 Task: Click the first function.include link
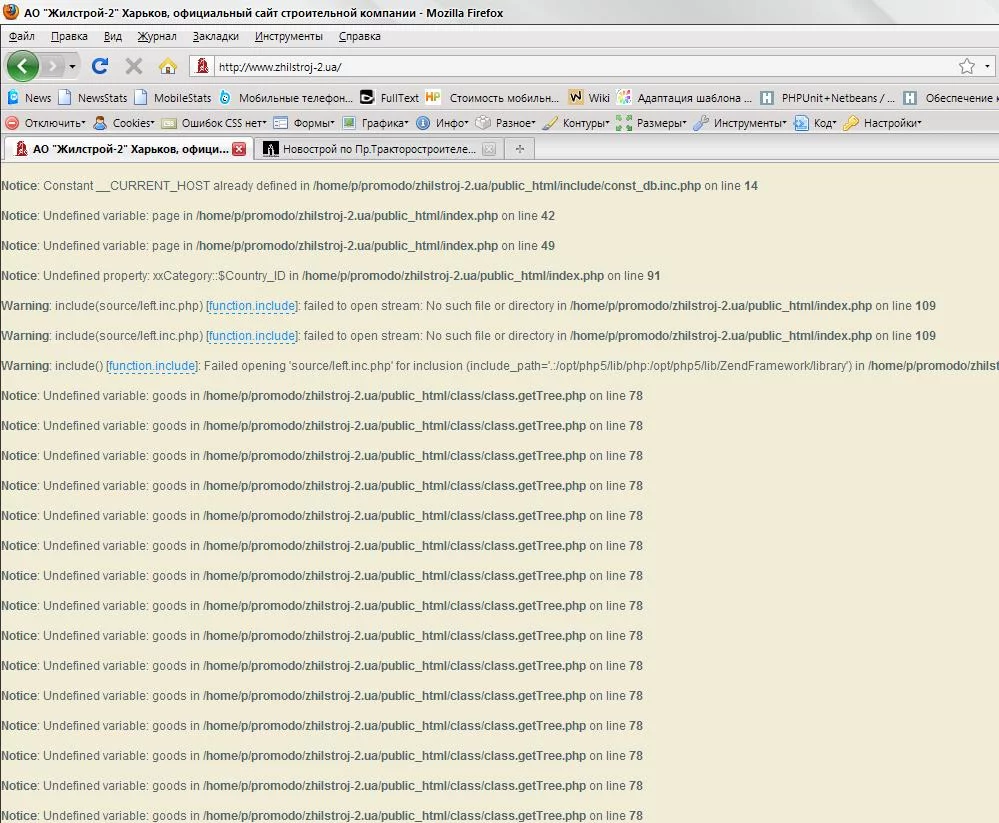click(x=252, y=306)
